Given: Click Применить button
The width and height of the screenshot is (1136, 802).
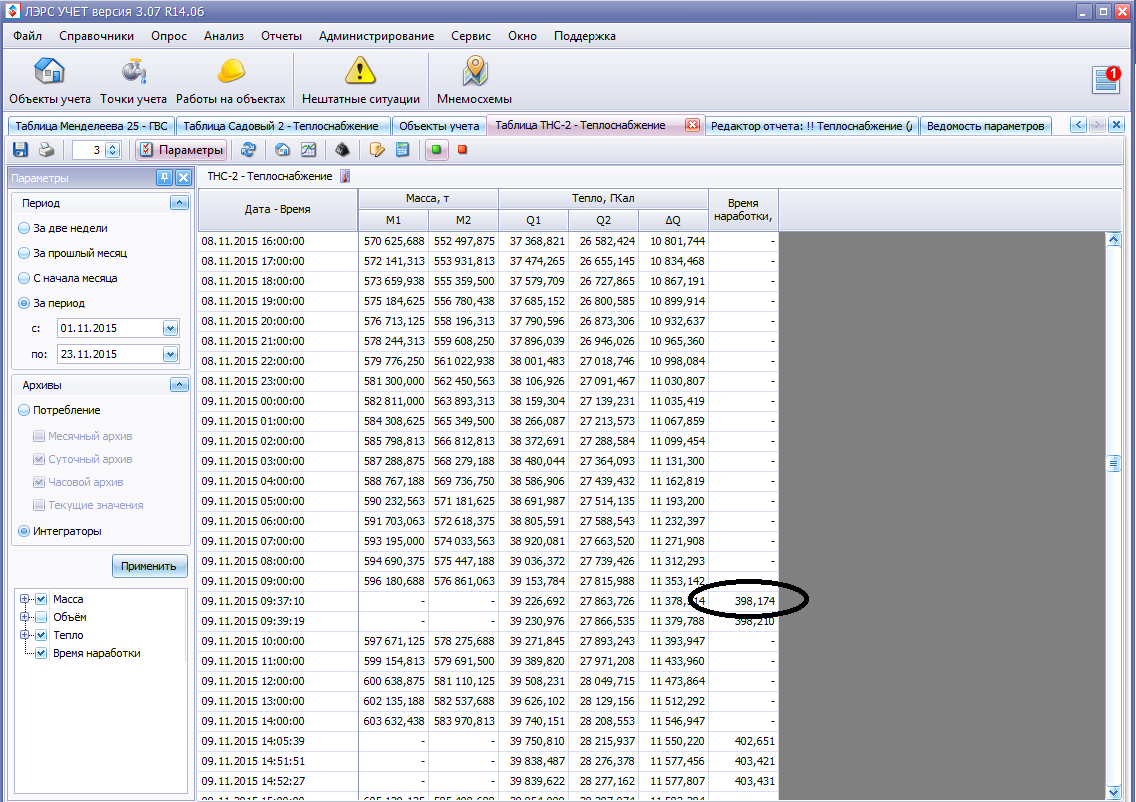Looking at the screenshot, I should click(149, 566).
